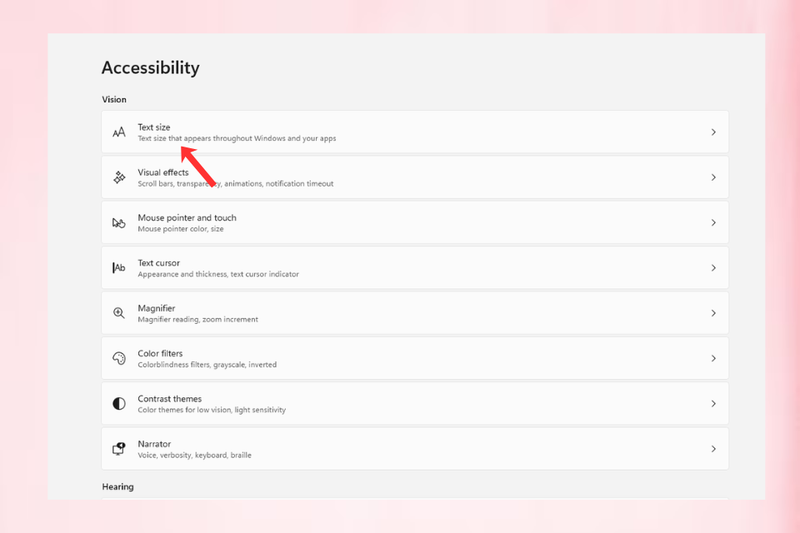Expand the Text size row chevron

713,132
